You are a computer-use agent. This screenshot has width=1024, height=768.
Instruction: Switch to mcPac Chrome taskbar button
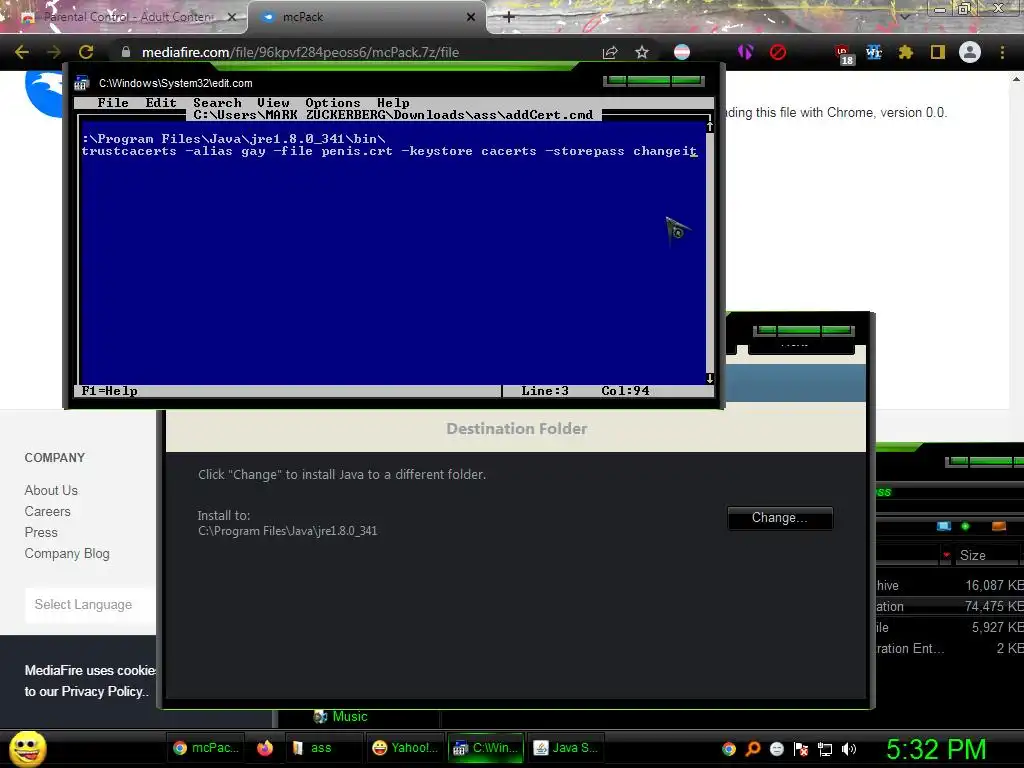[x=206, y=748]
